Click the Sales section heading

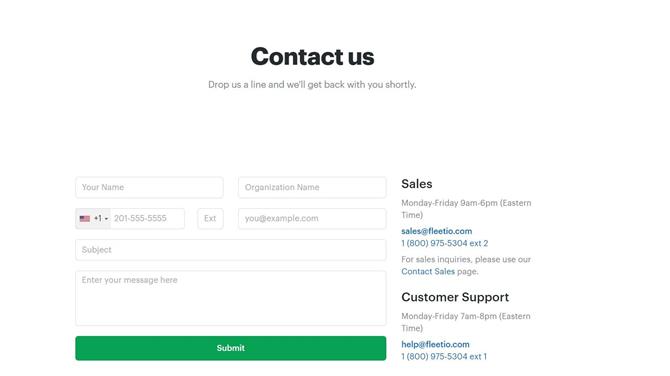pos(417,184)
